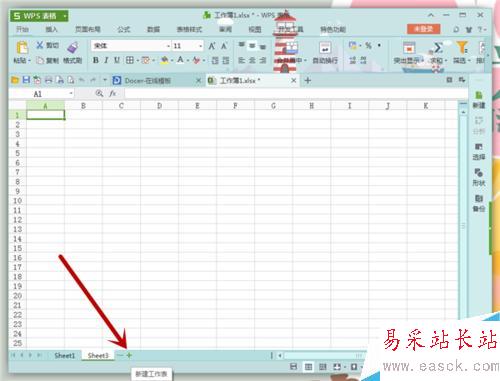Open the Start (开始) ribbon tab
Image resolution: width=500 pixels, height=381 pixels.
(x=22, y=29)
